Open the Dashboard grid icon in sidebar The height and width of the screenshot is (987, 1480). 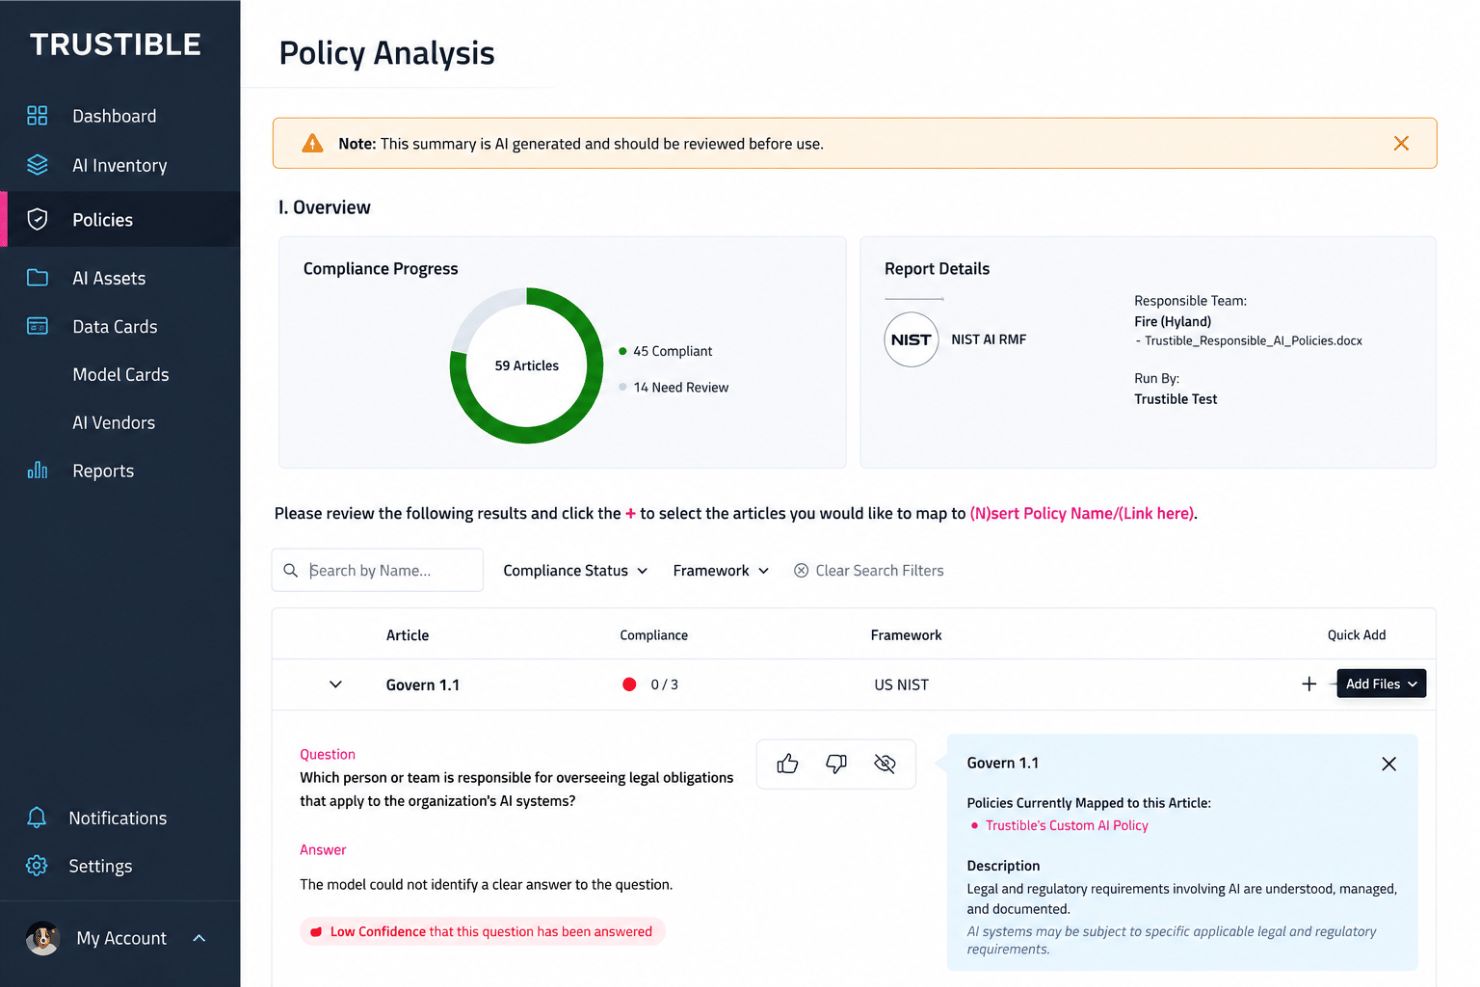[37, 116]
